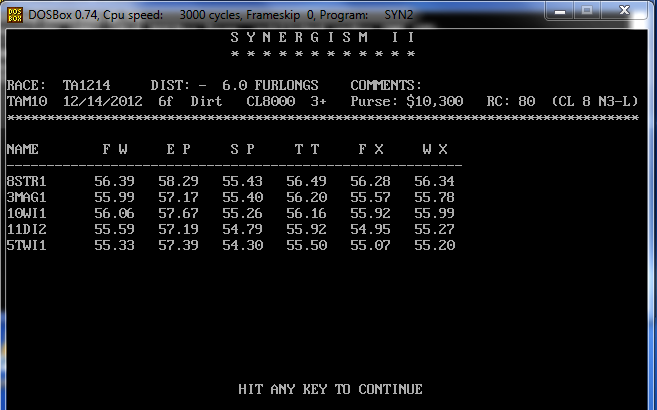The image size is (657, 410).
Task: Click the DOSBox 0.74 title bar text
Action: click(x=220, y=15)
